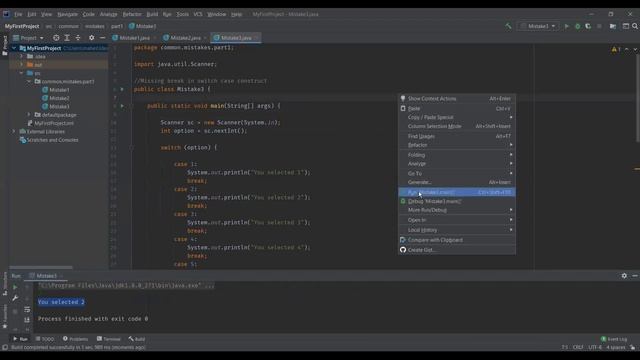Click the yellow warning indicator in editor
The image size is (640, 360).
click(x=616, y=49)
